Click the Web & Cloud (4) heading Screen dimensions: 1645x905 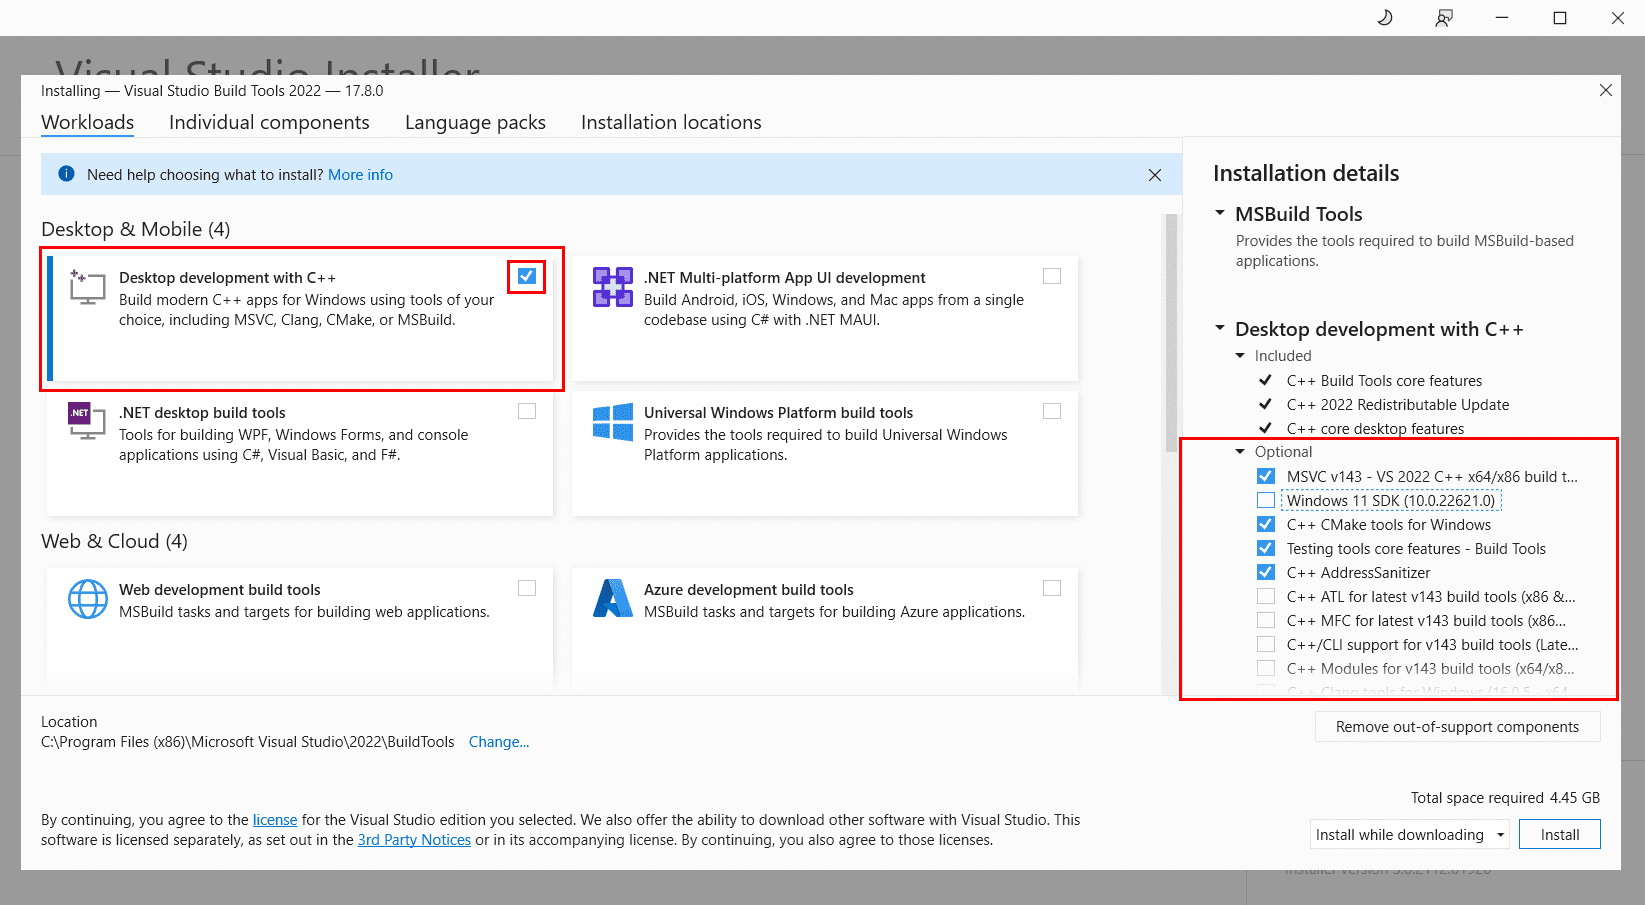pos(114,541)
